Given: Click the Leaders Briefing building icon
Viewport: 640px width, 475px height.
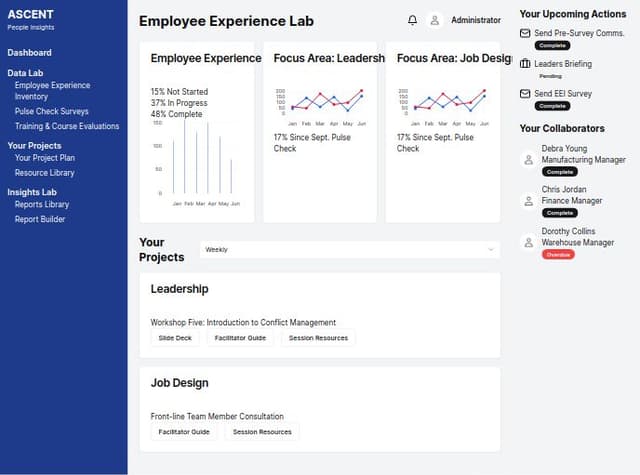Looking at the screenshot, I should pos(526,64).
